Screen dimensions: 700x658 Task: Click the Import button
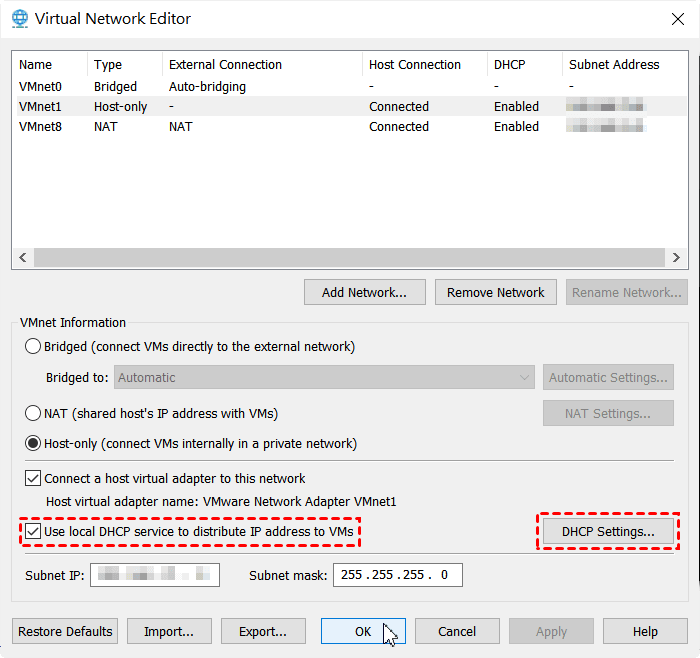point(169,631)
